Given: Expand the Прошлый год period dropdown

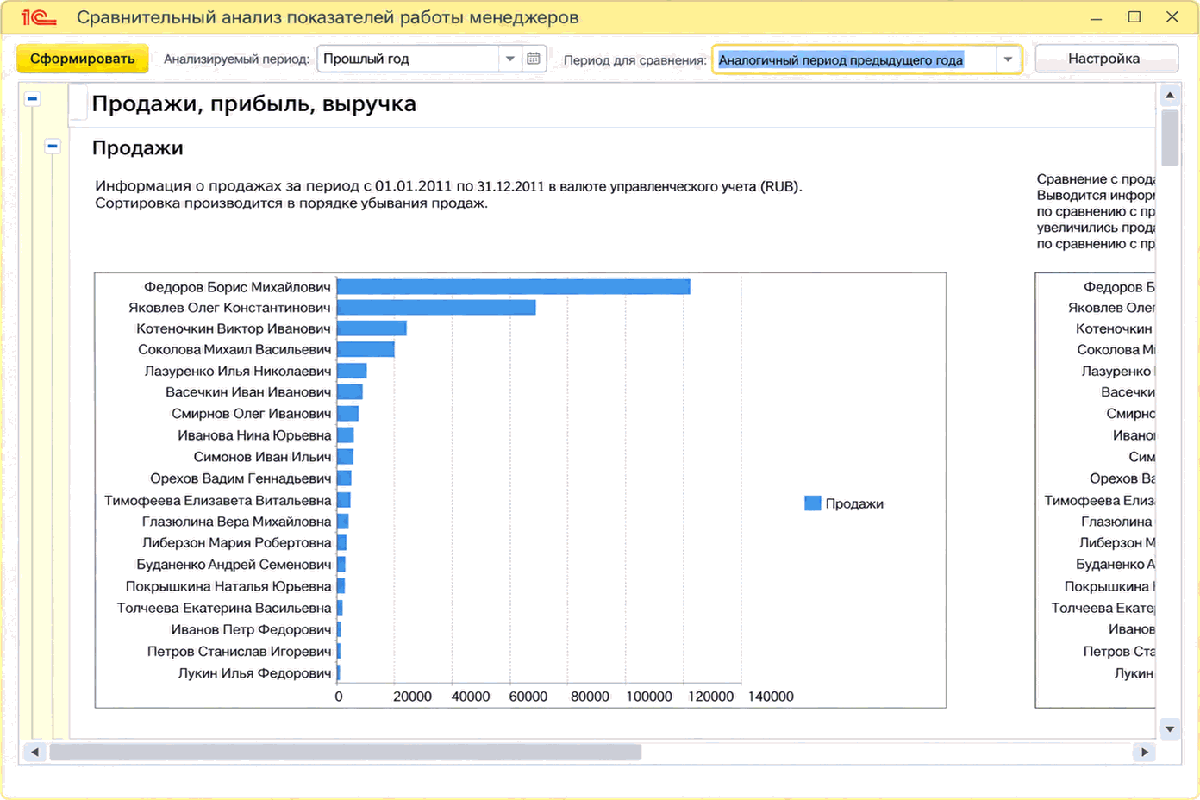Looking at the screenshot, I should tap(511, 59).
